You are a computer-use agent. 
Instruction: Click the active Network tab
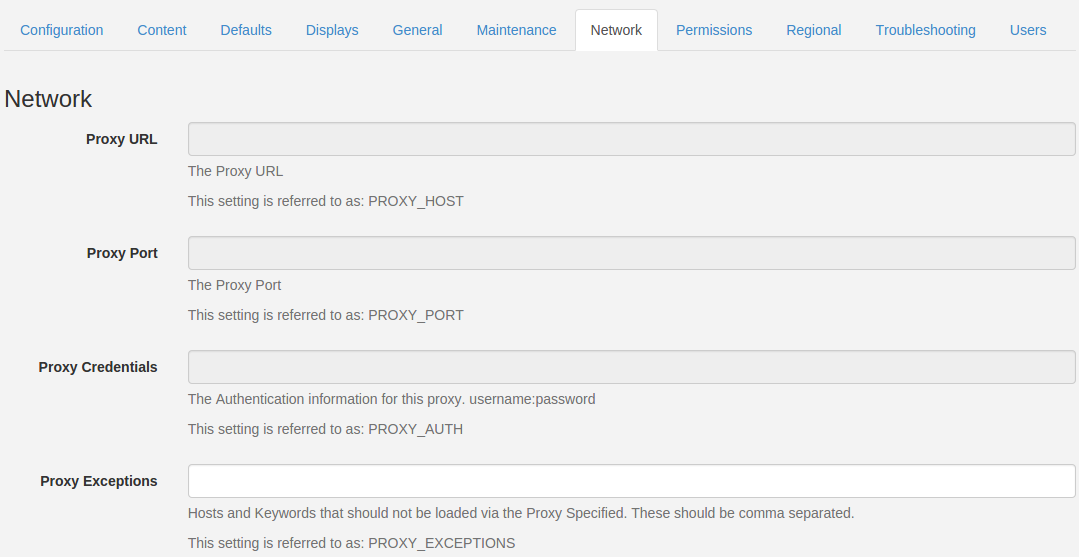point(616,30)
